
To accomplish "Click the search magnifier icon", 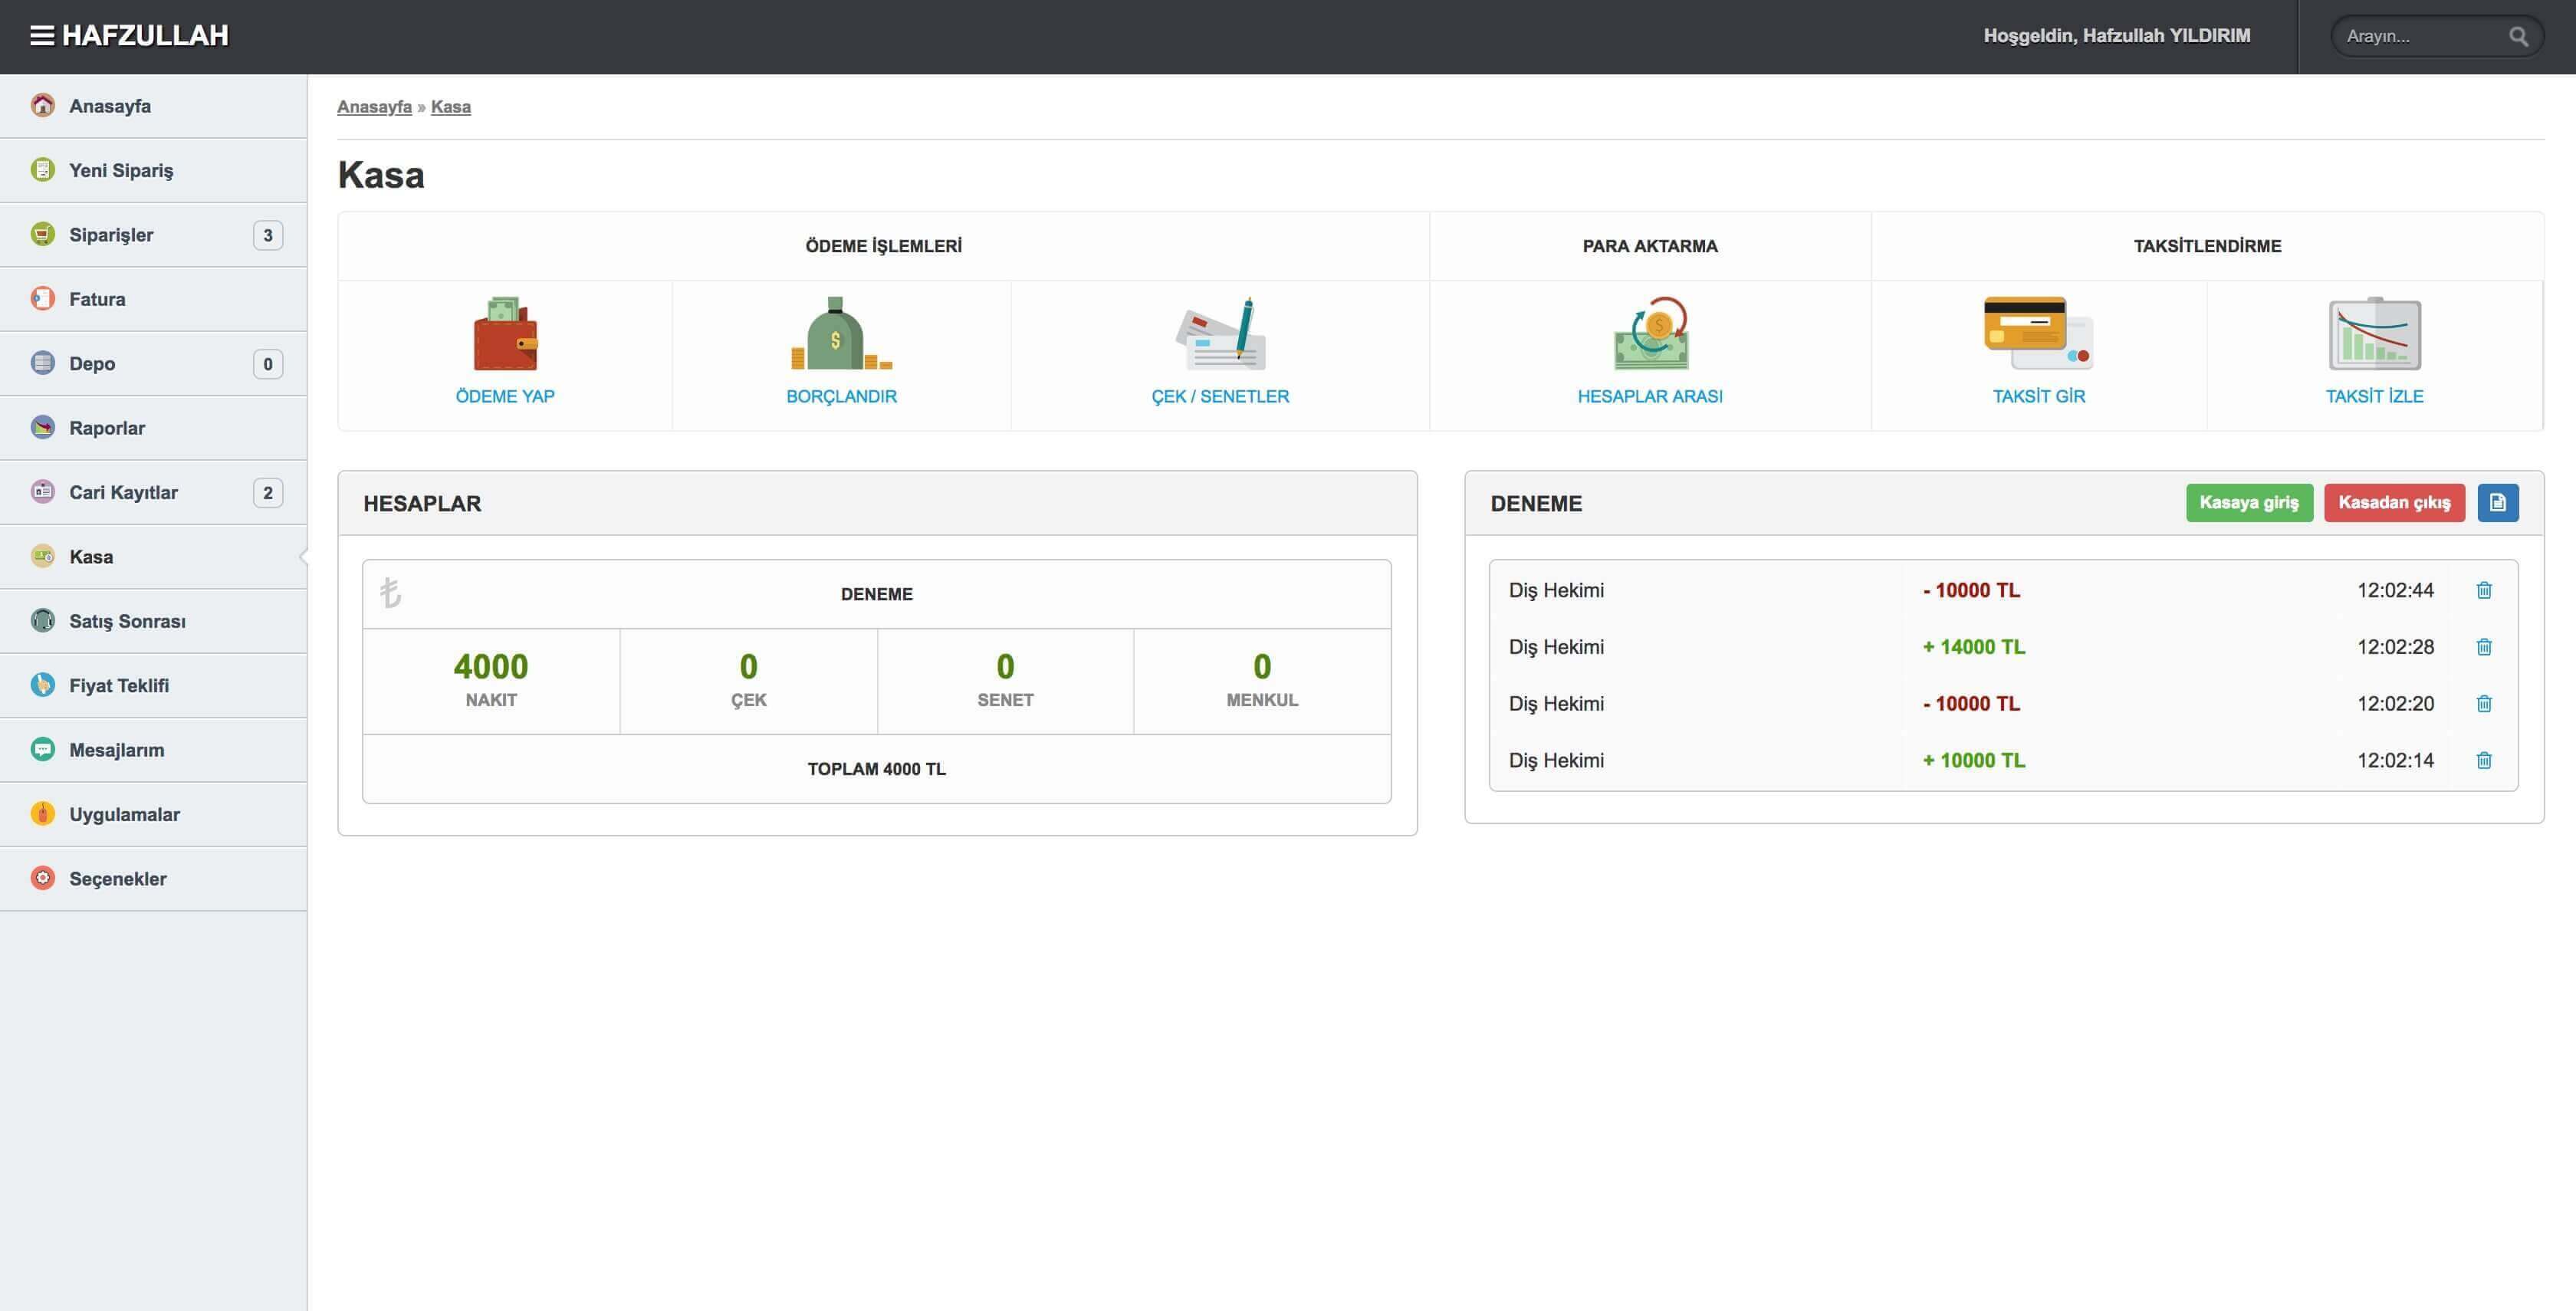I will [2518, 37].
